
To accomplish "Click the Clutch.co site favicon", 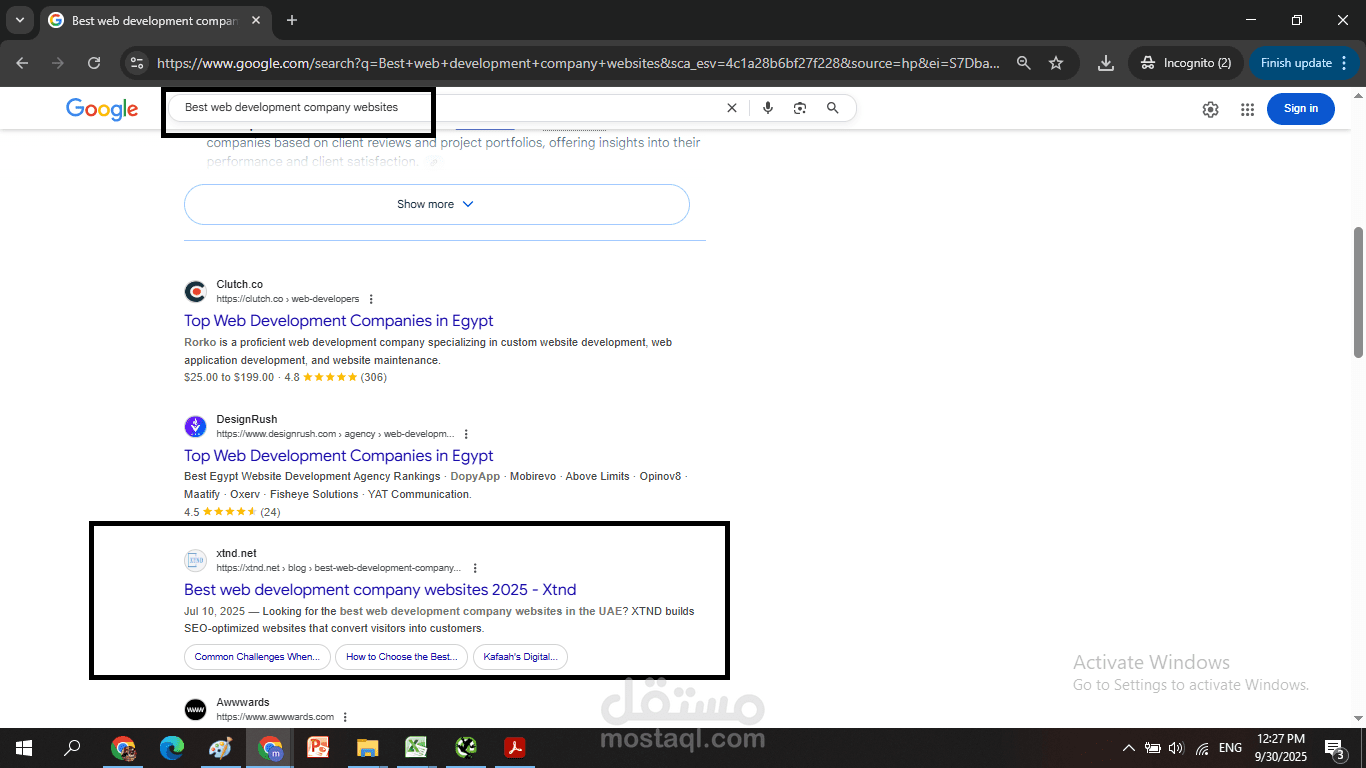I will 195,292.
